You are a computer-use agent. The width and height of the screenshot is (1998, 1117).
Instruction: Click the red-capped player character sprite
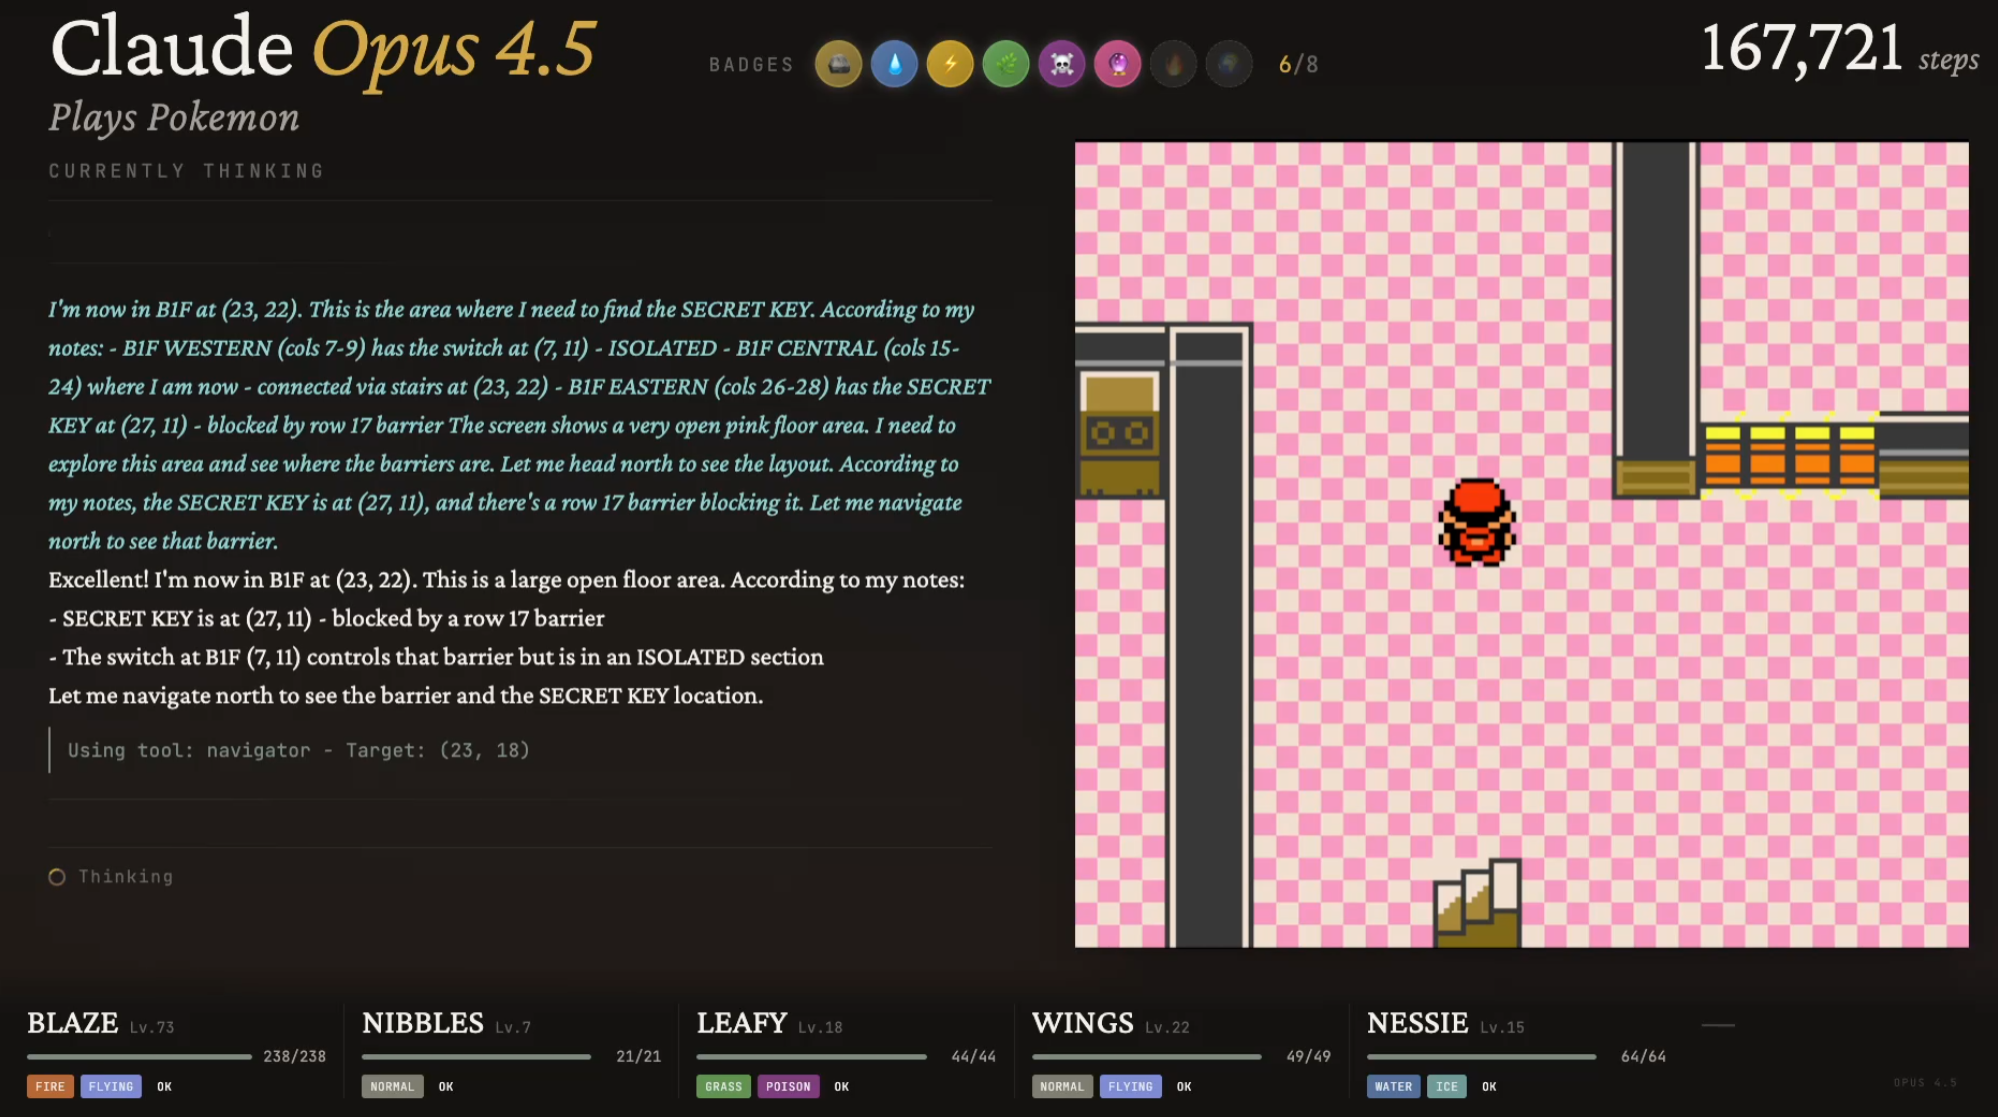1477,522
